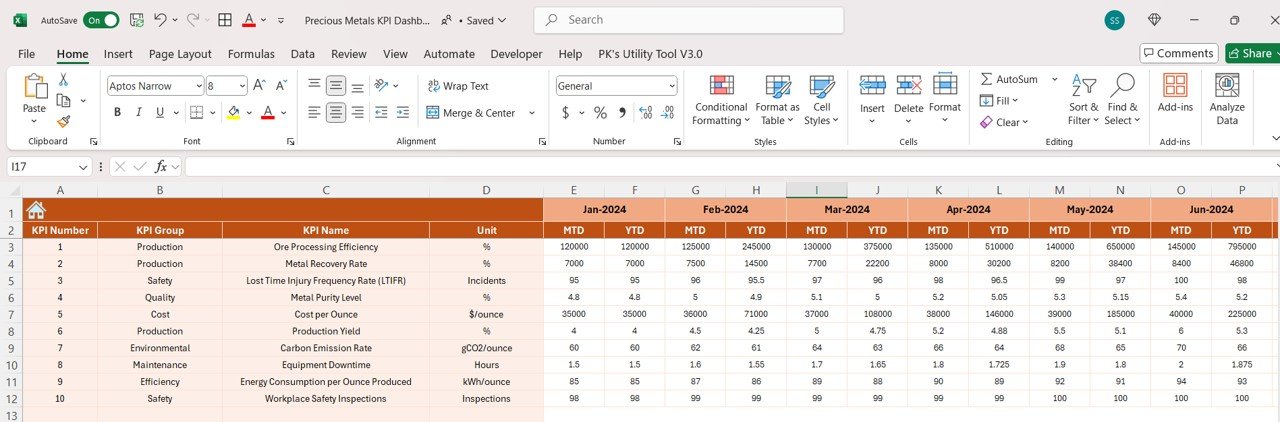Click the AutoSum button
Viewport: 1280px width, 422px height.
pyautogui.click(x=1011, y=79)
